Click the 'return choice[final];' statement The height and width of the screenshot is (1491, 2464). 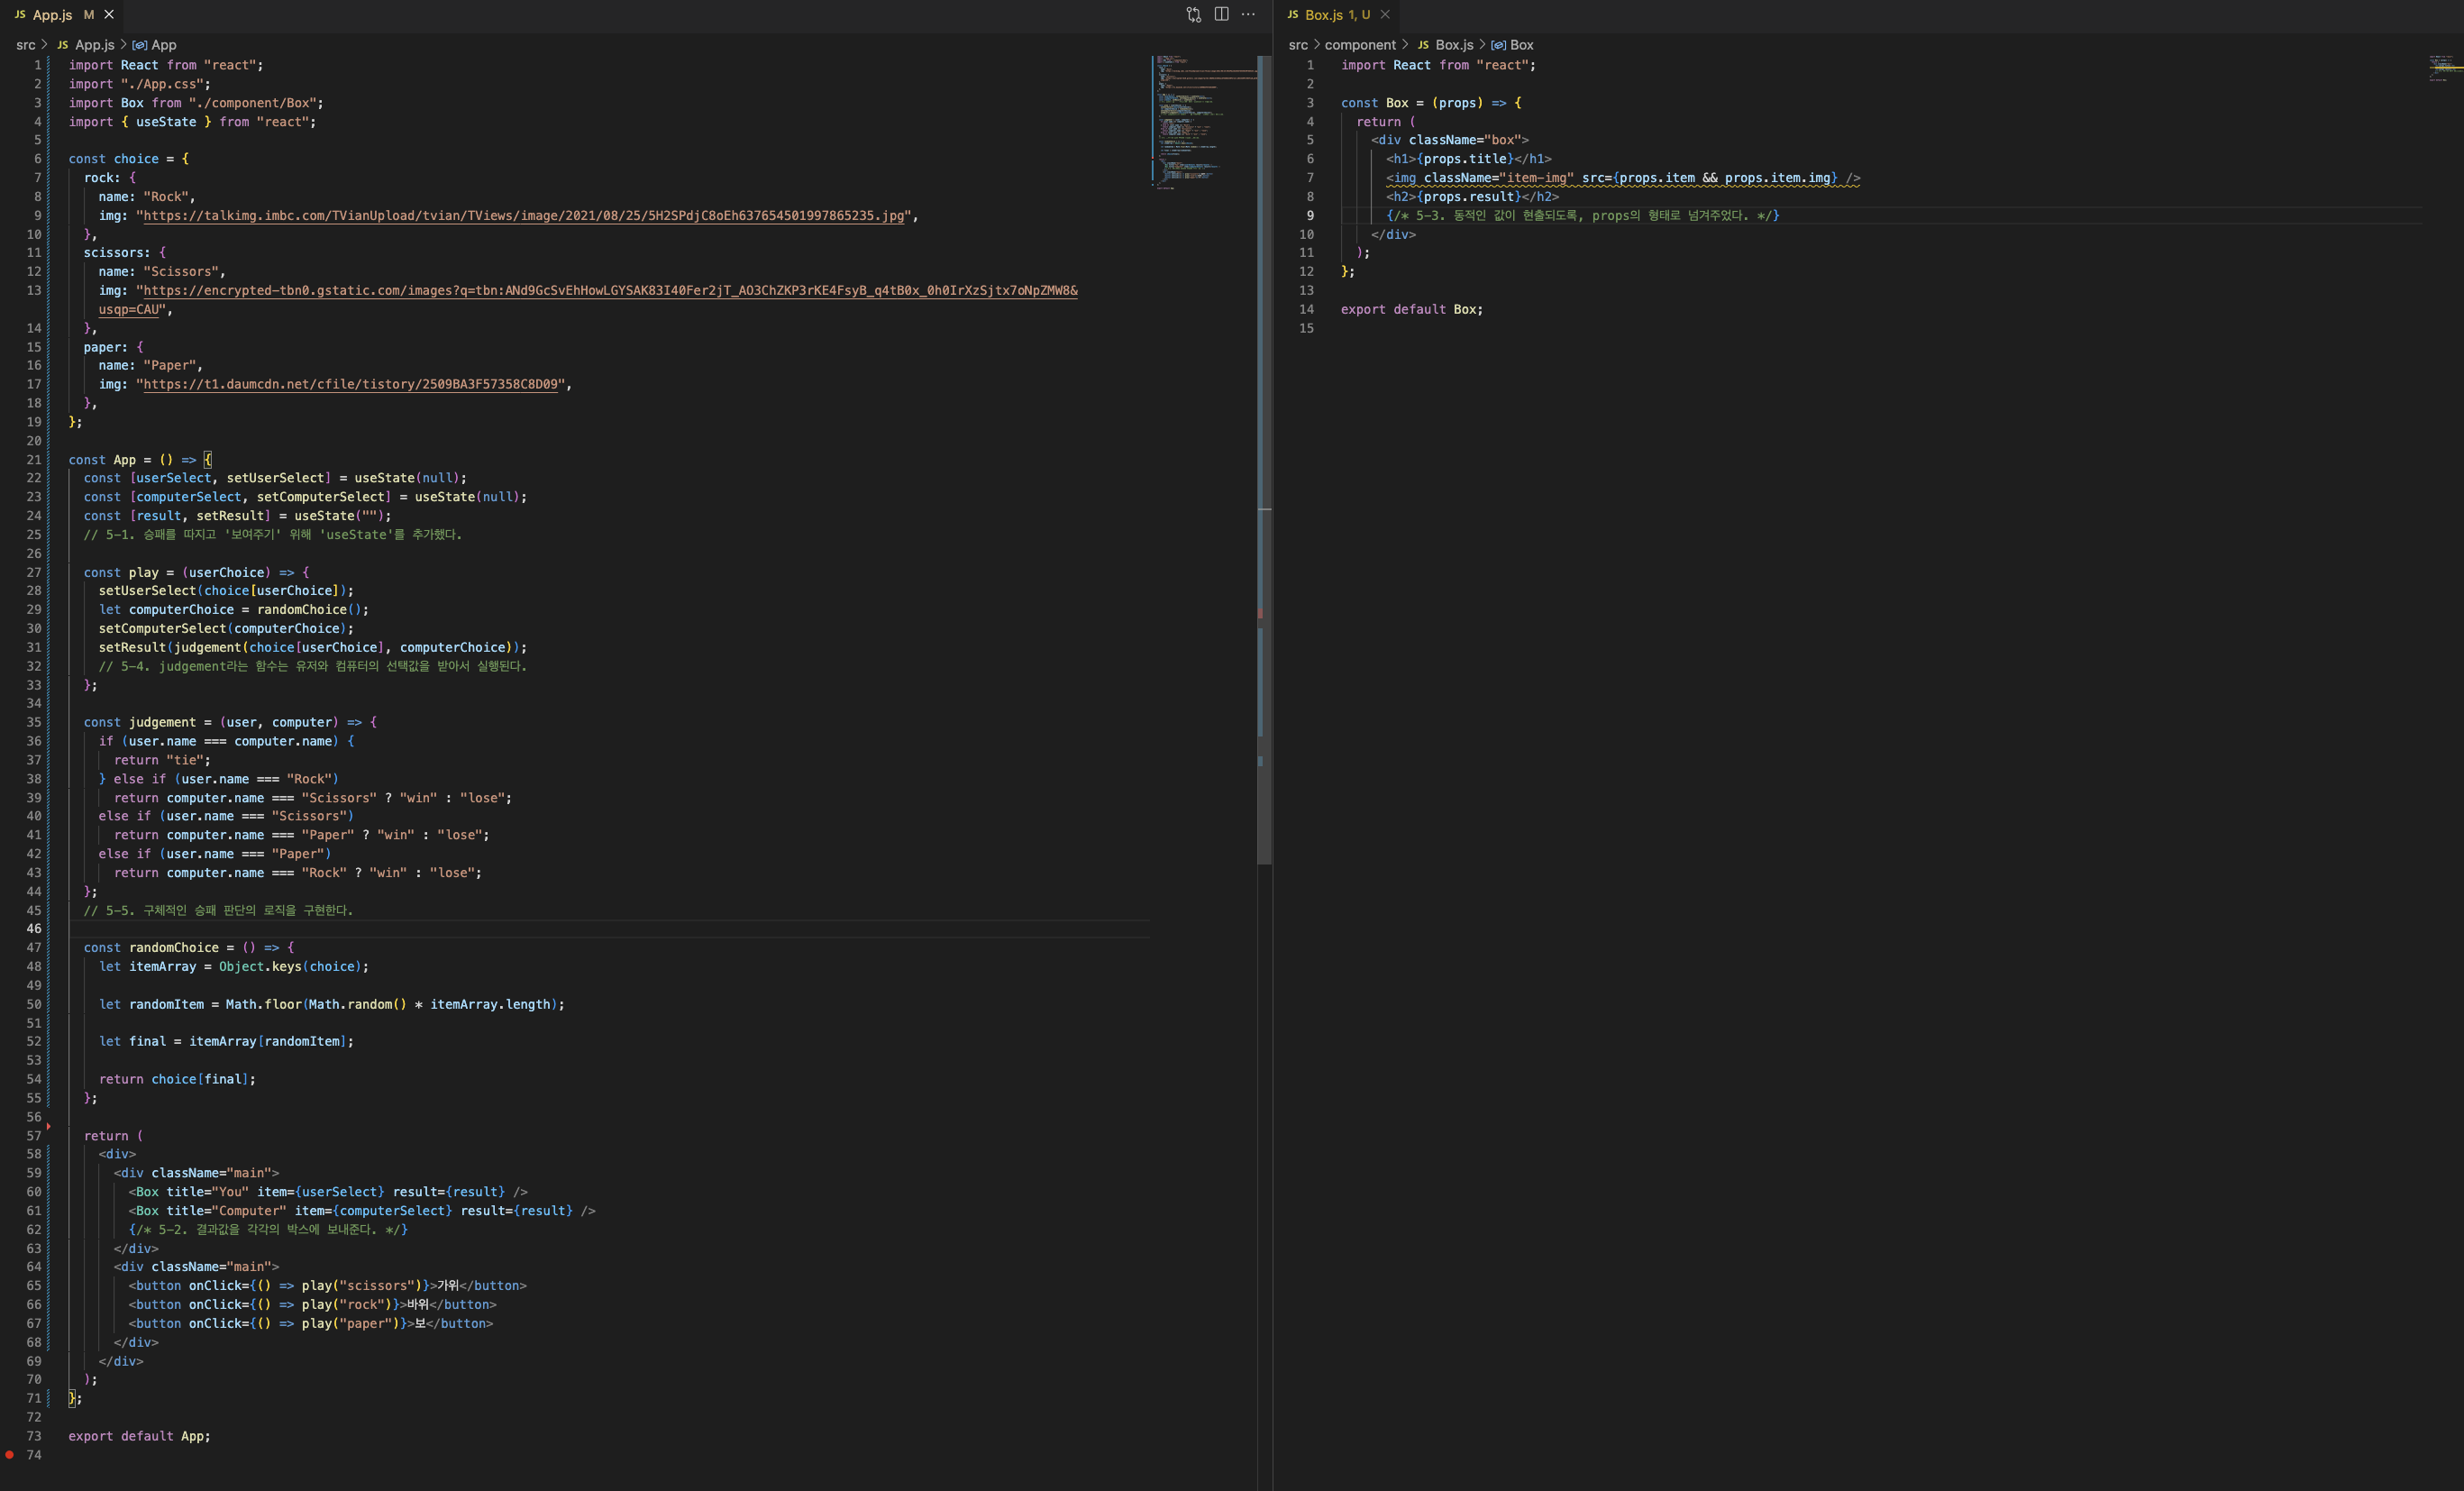click(x=177, y=1080)
